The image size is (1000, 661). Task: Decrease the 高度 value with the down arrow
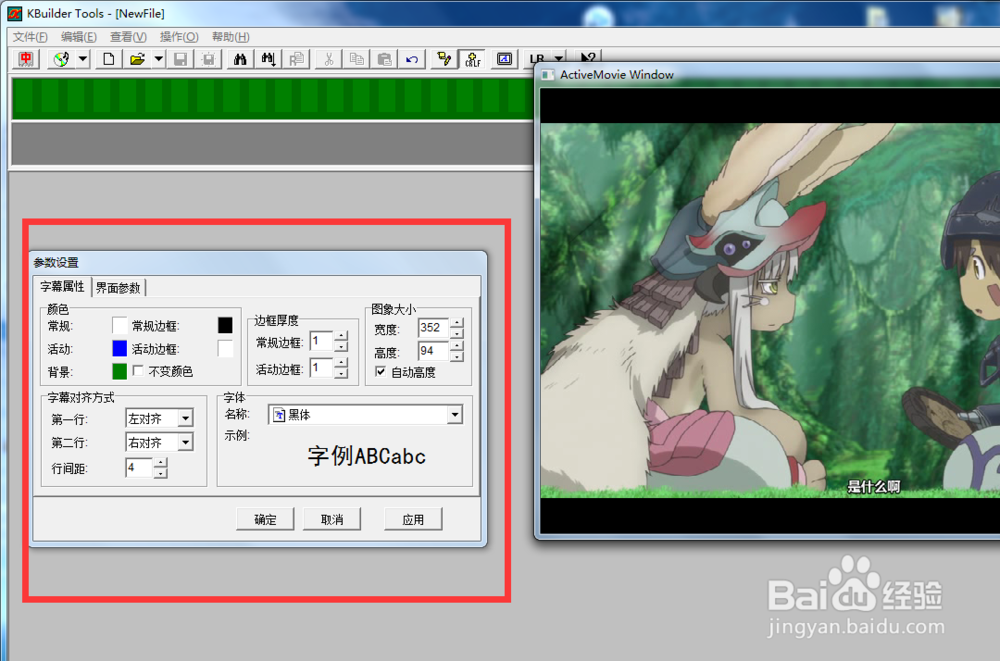457,357
